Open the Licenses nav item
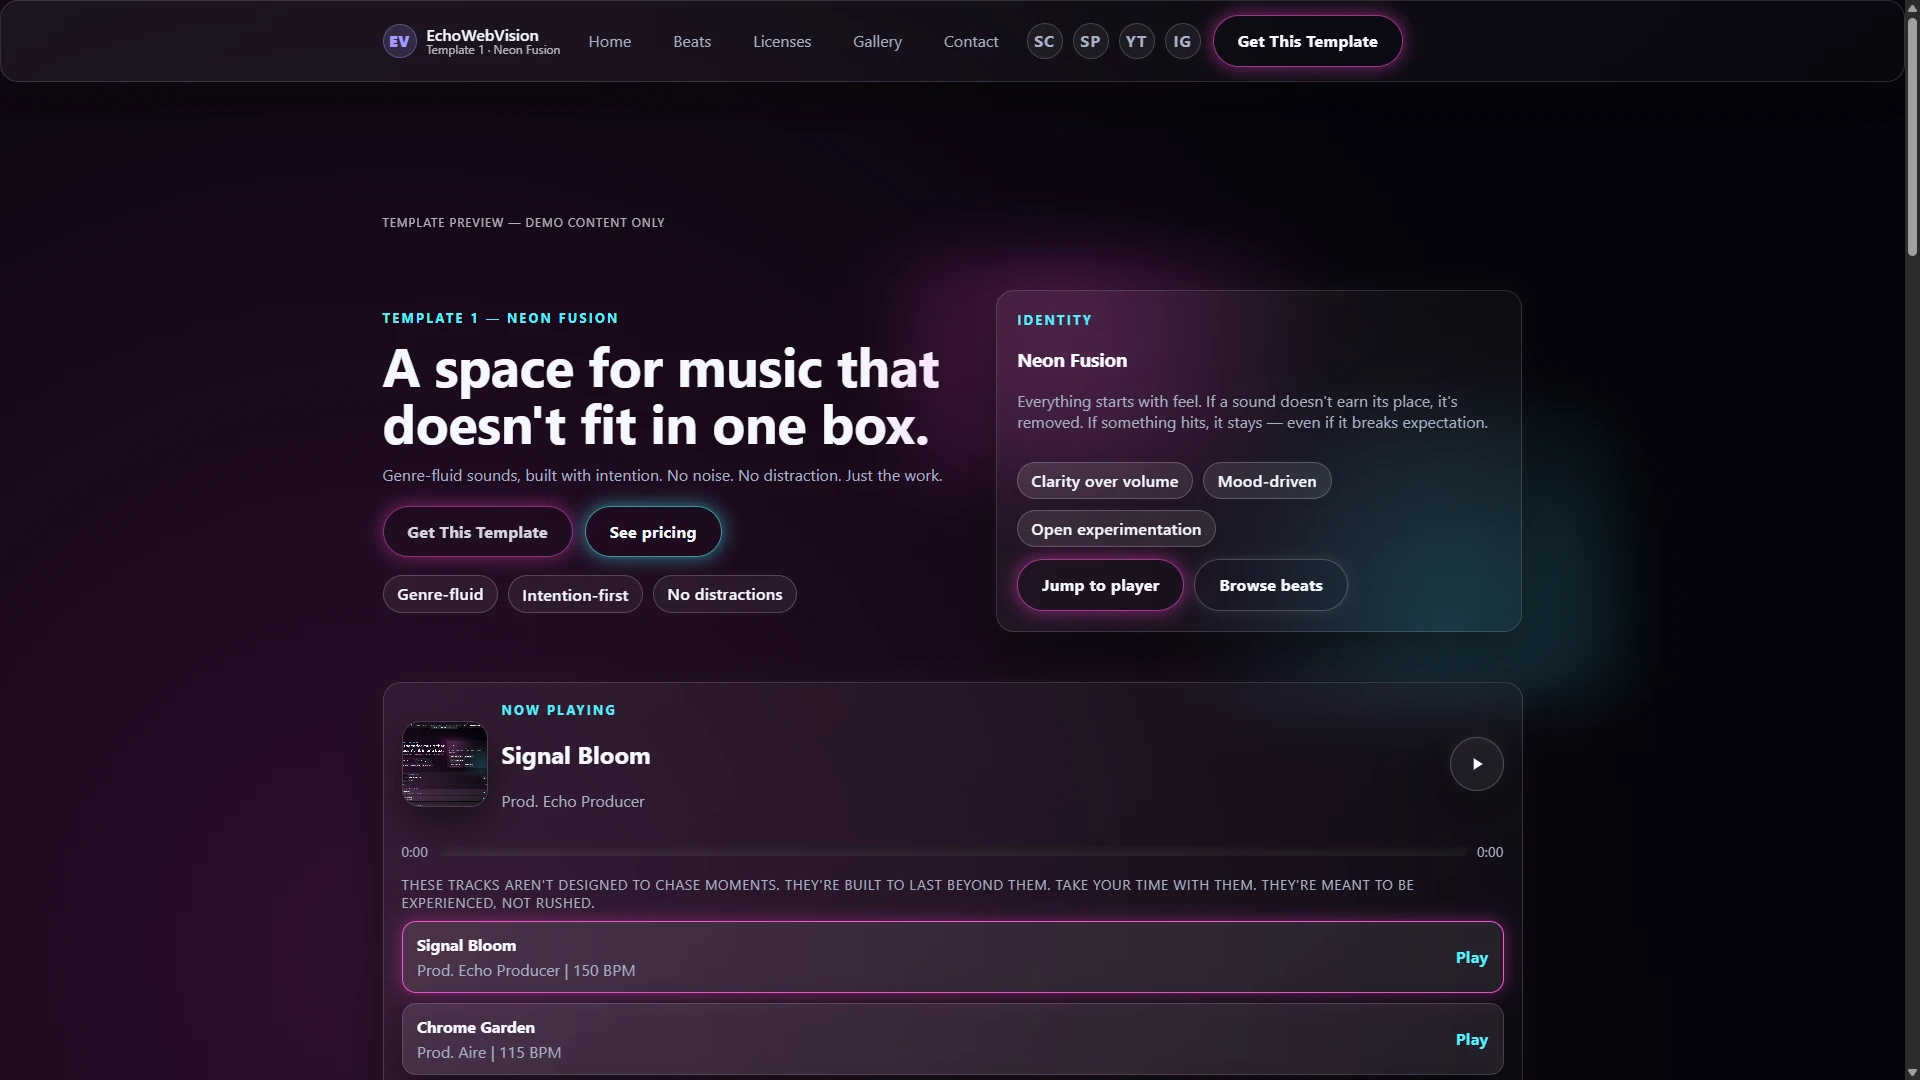The height and width of the screenshot is (1080, 1920). click(782, 42)
